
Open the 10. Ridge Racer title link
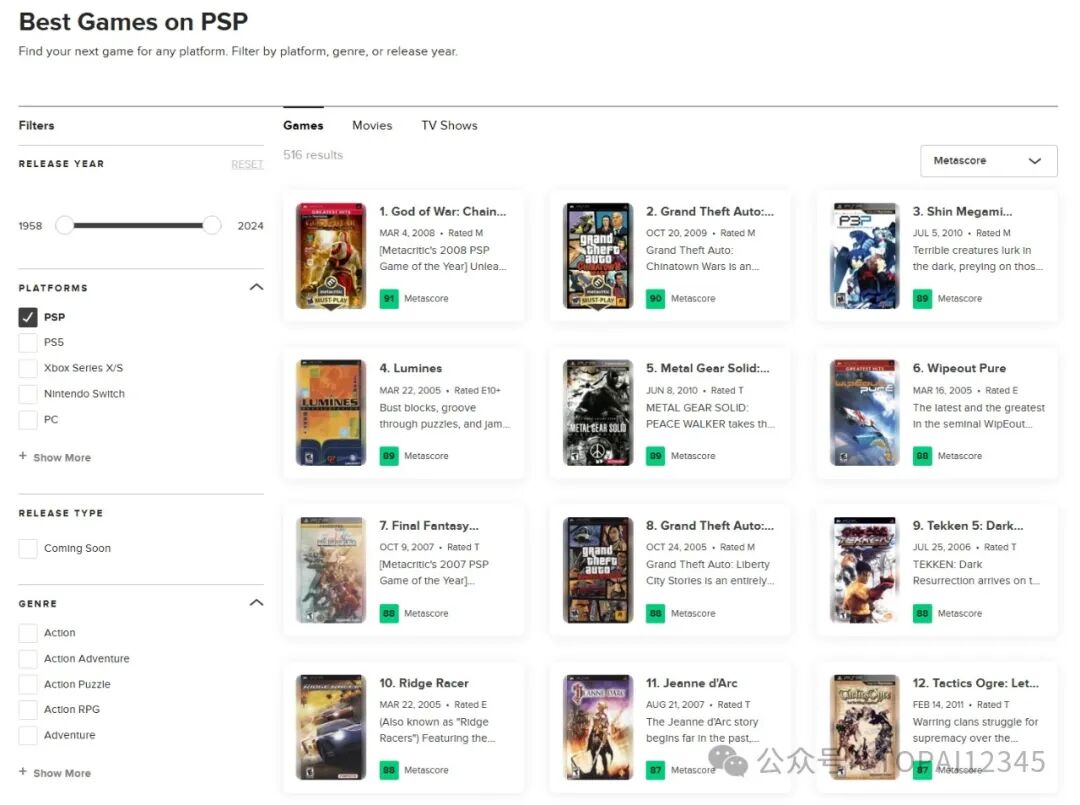click(x=424, y=683)
